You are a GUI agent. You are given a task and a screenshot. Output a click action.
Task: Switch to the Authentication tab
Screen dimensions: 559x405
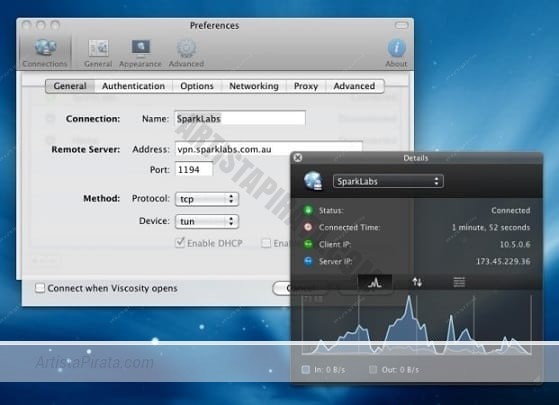tap(134, 86)
